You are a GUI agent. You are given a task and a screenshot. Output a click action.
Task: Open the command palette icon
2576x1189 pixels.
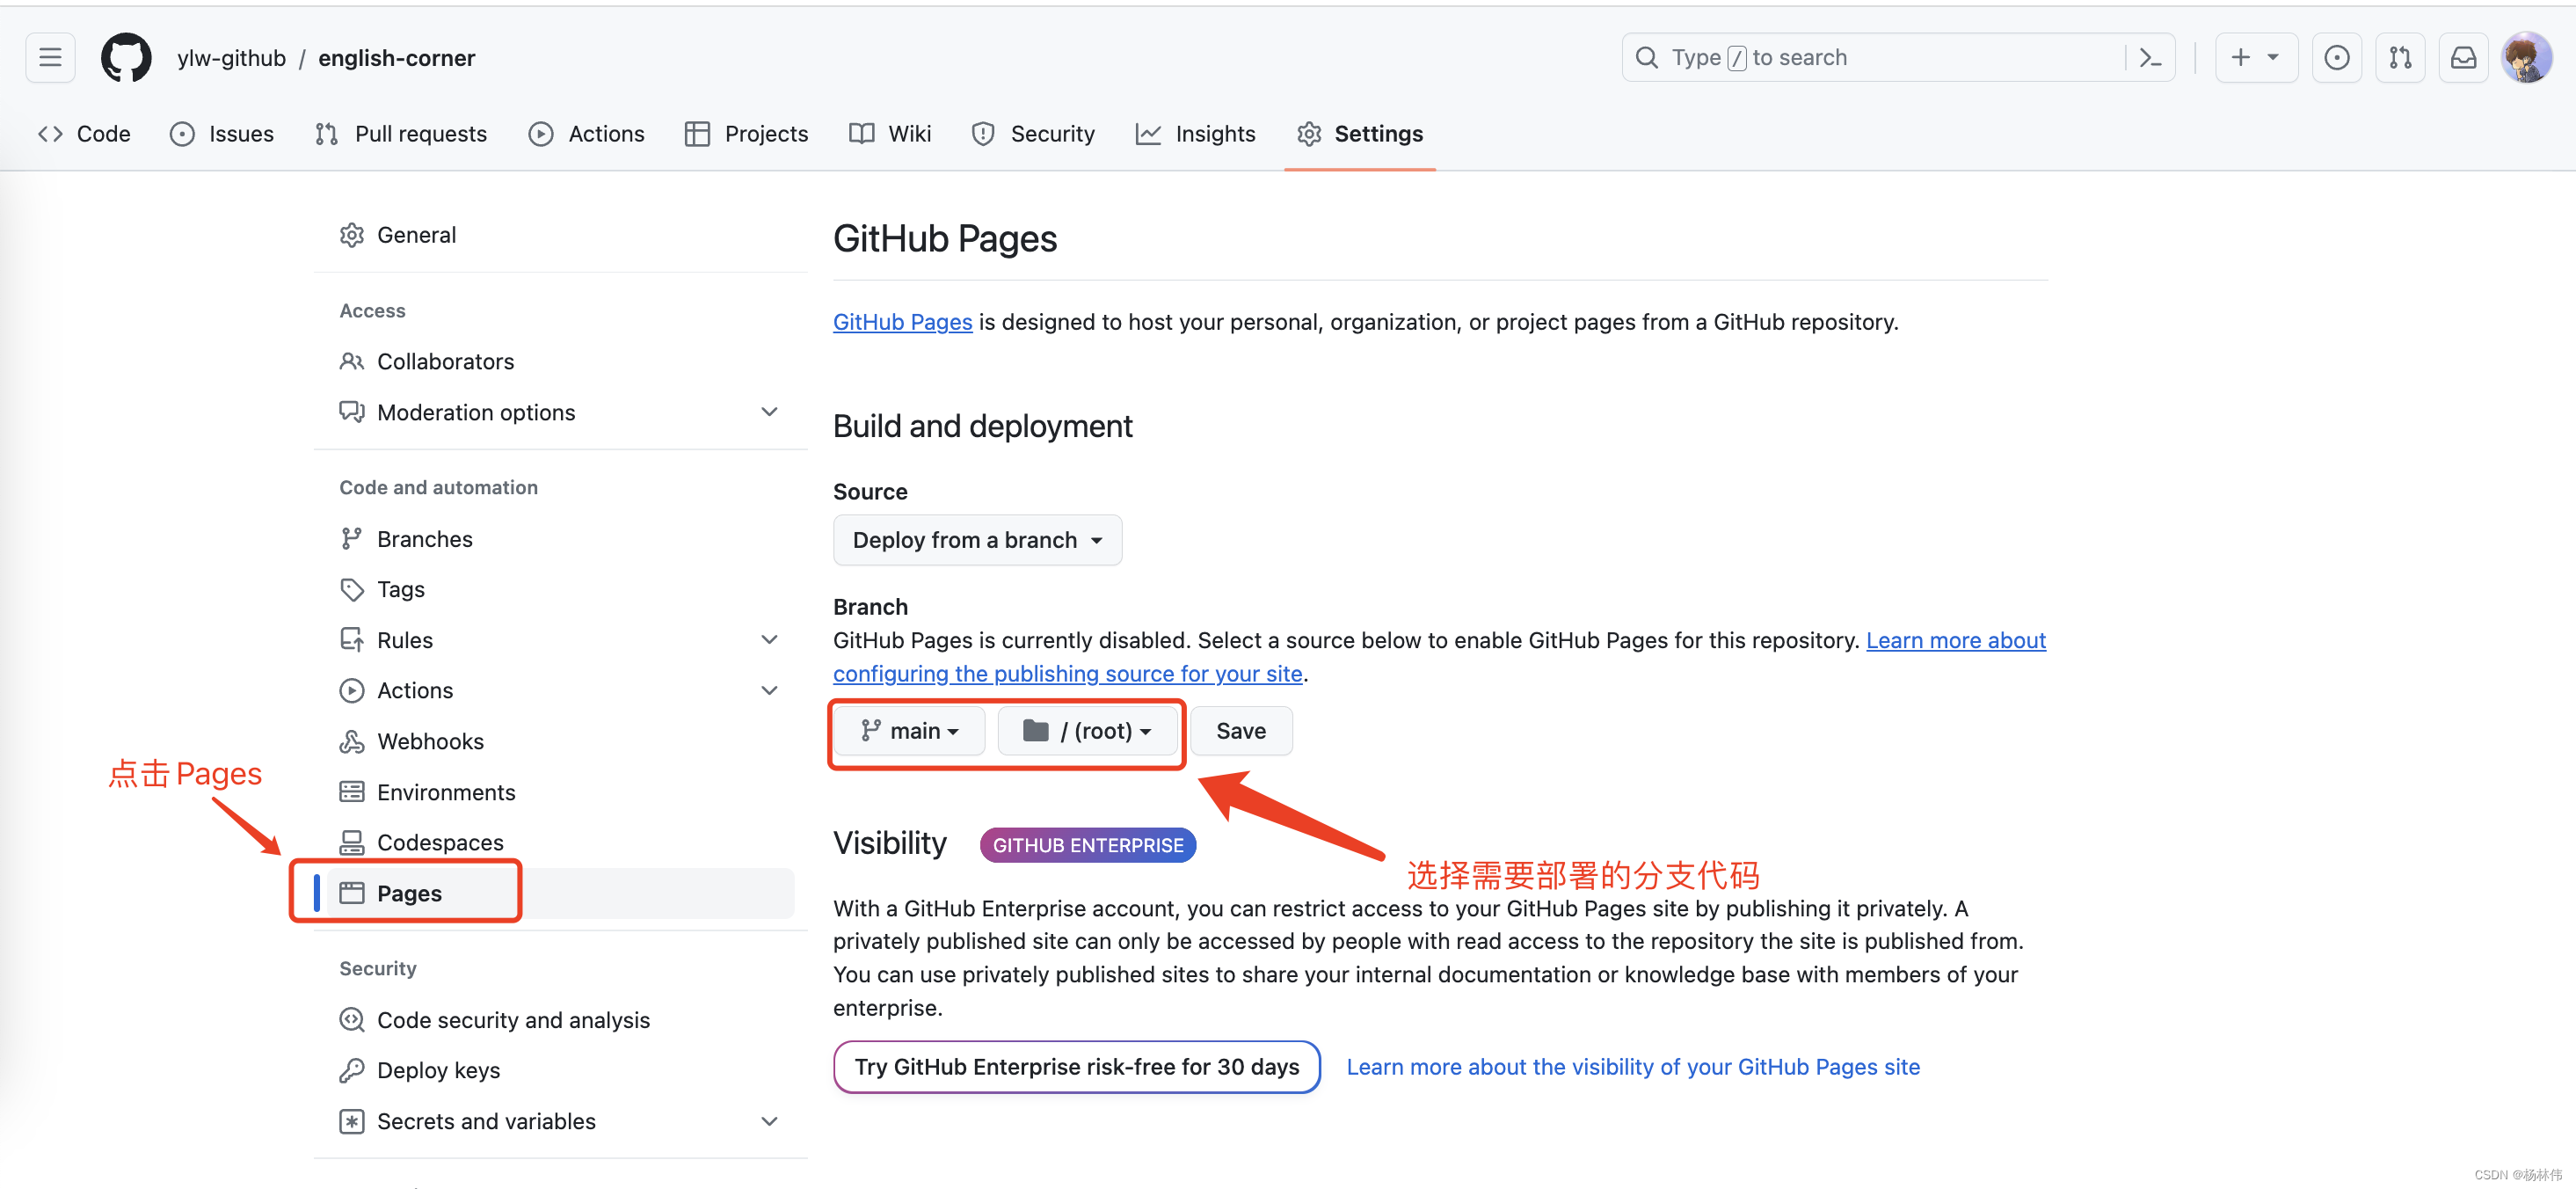click(2150, 58)
